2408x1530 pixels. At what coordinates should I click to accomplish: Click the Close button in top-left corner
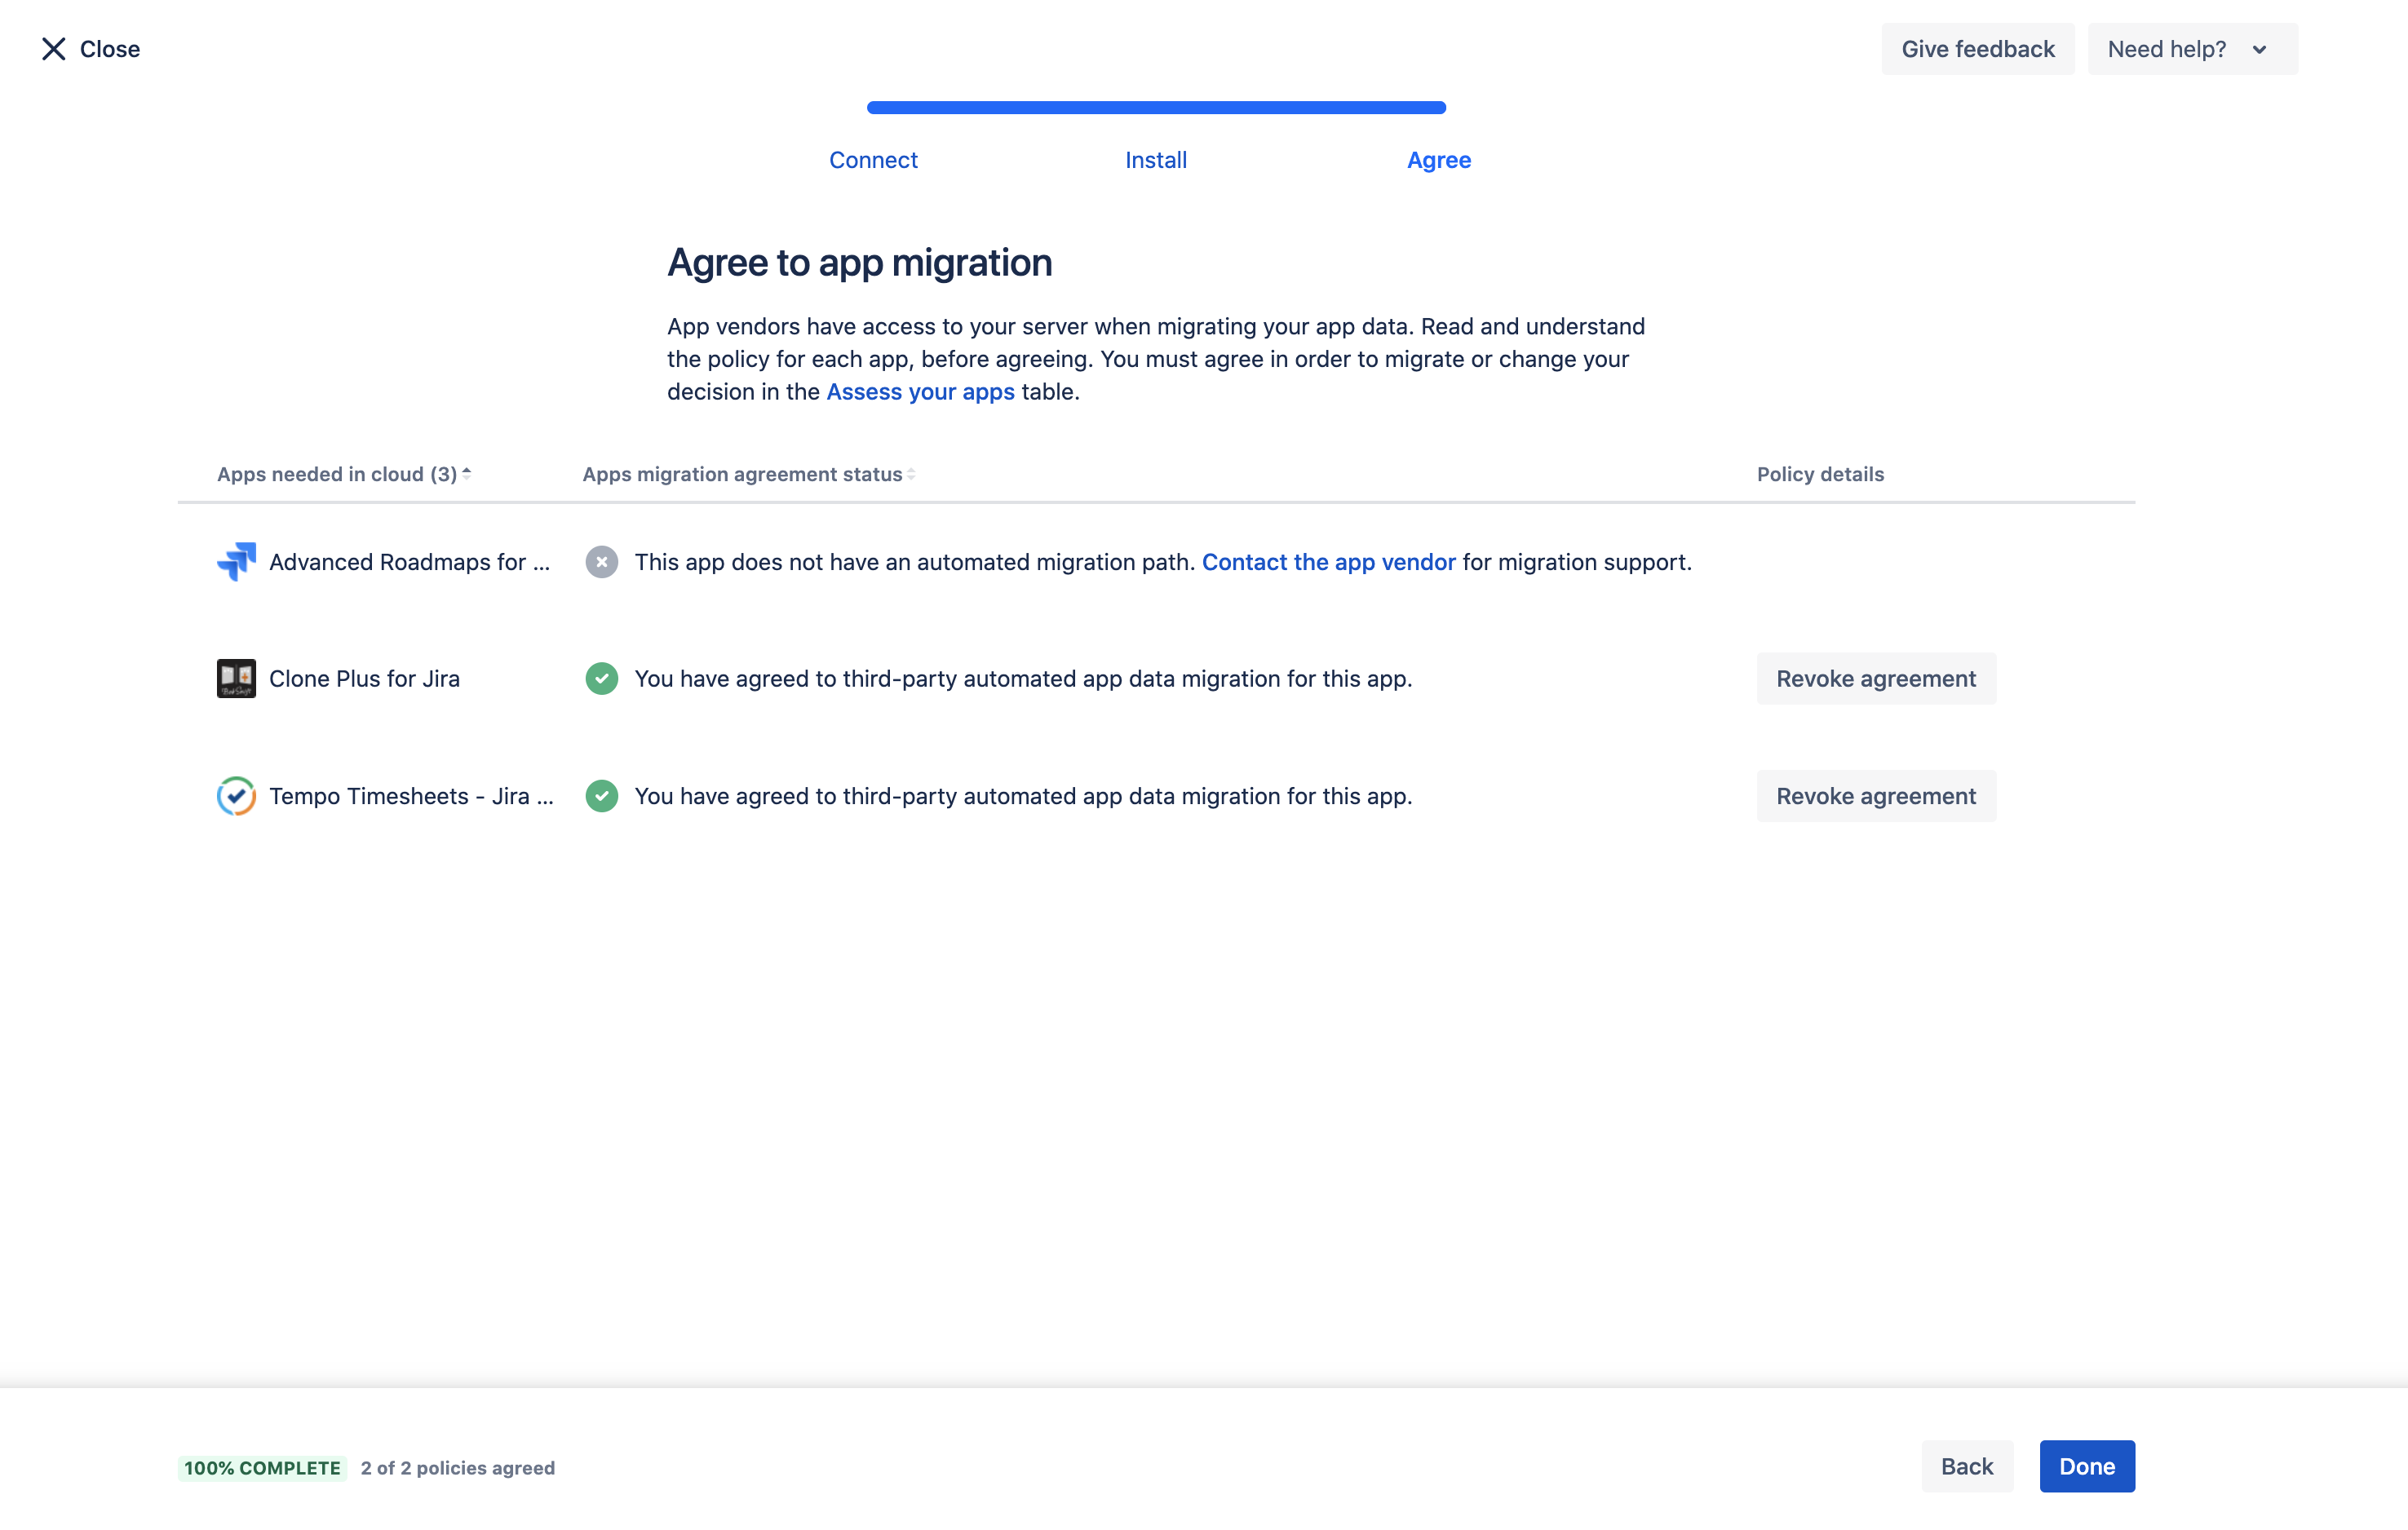(x=90, y=49)
